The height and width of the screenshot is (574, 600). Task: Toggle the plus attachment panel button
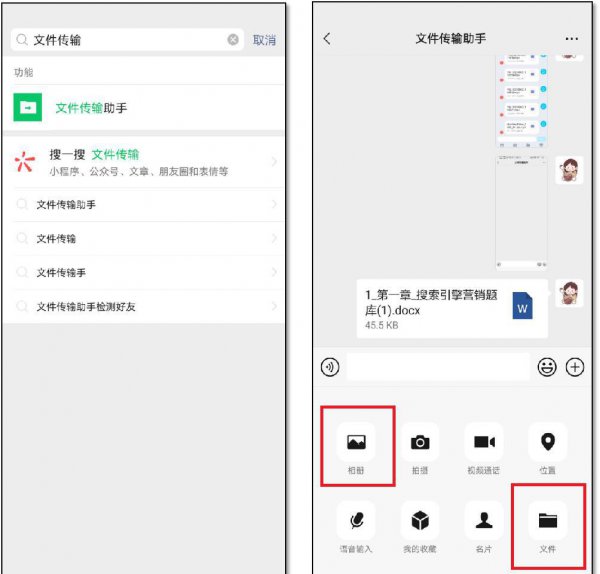coord(575,367)
